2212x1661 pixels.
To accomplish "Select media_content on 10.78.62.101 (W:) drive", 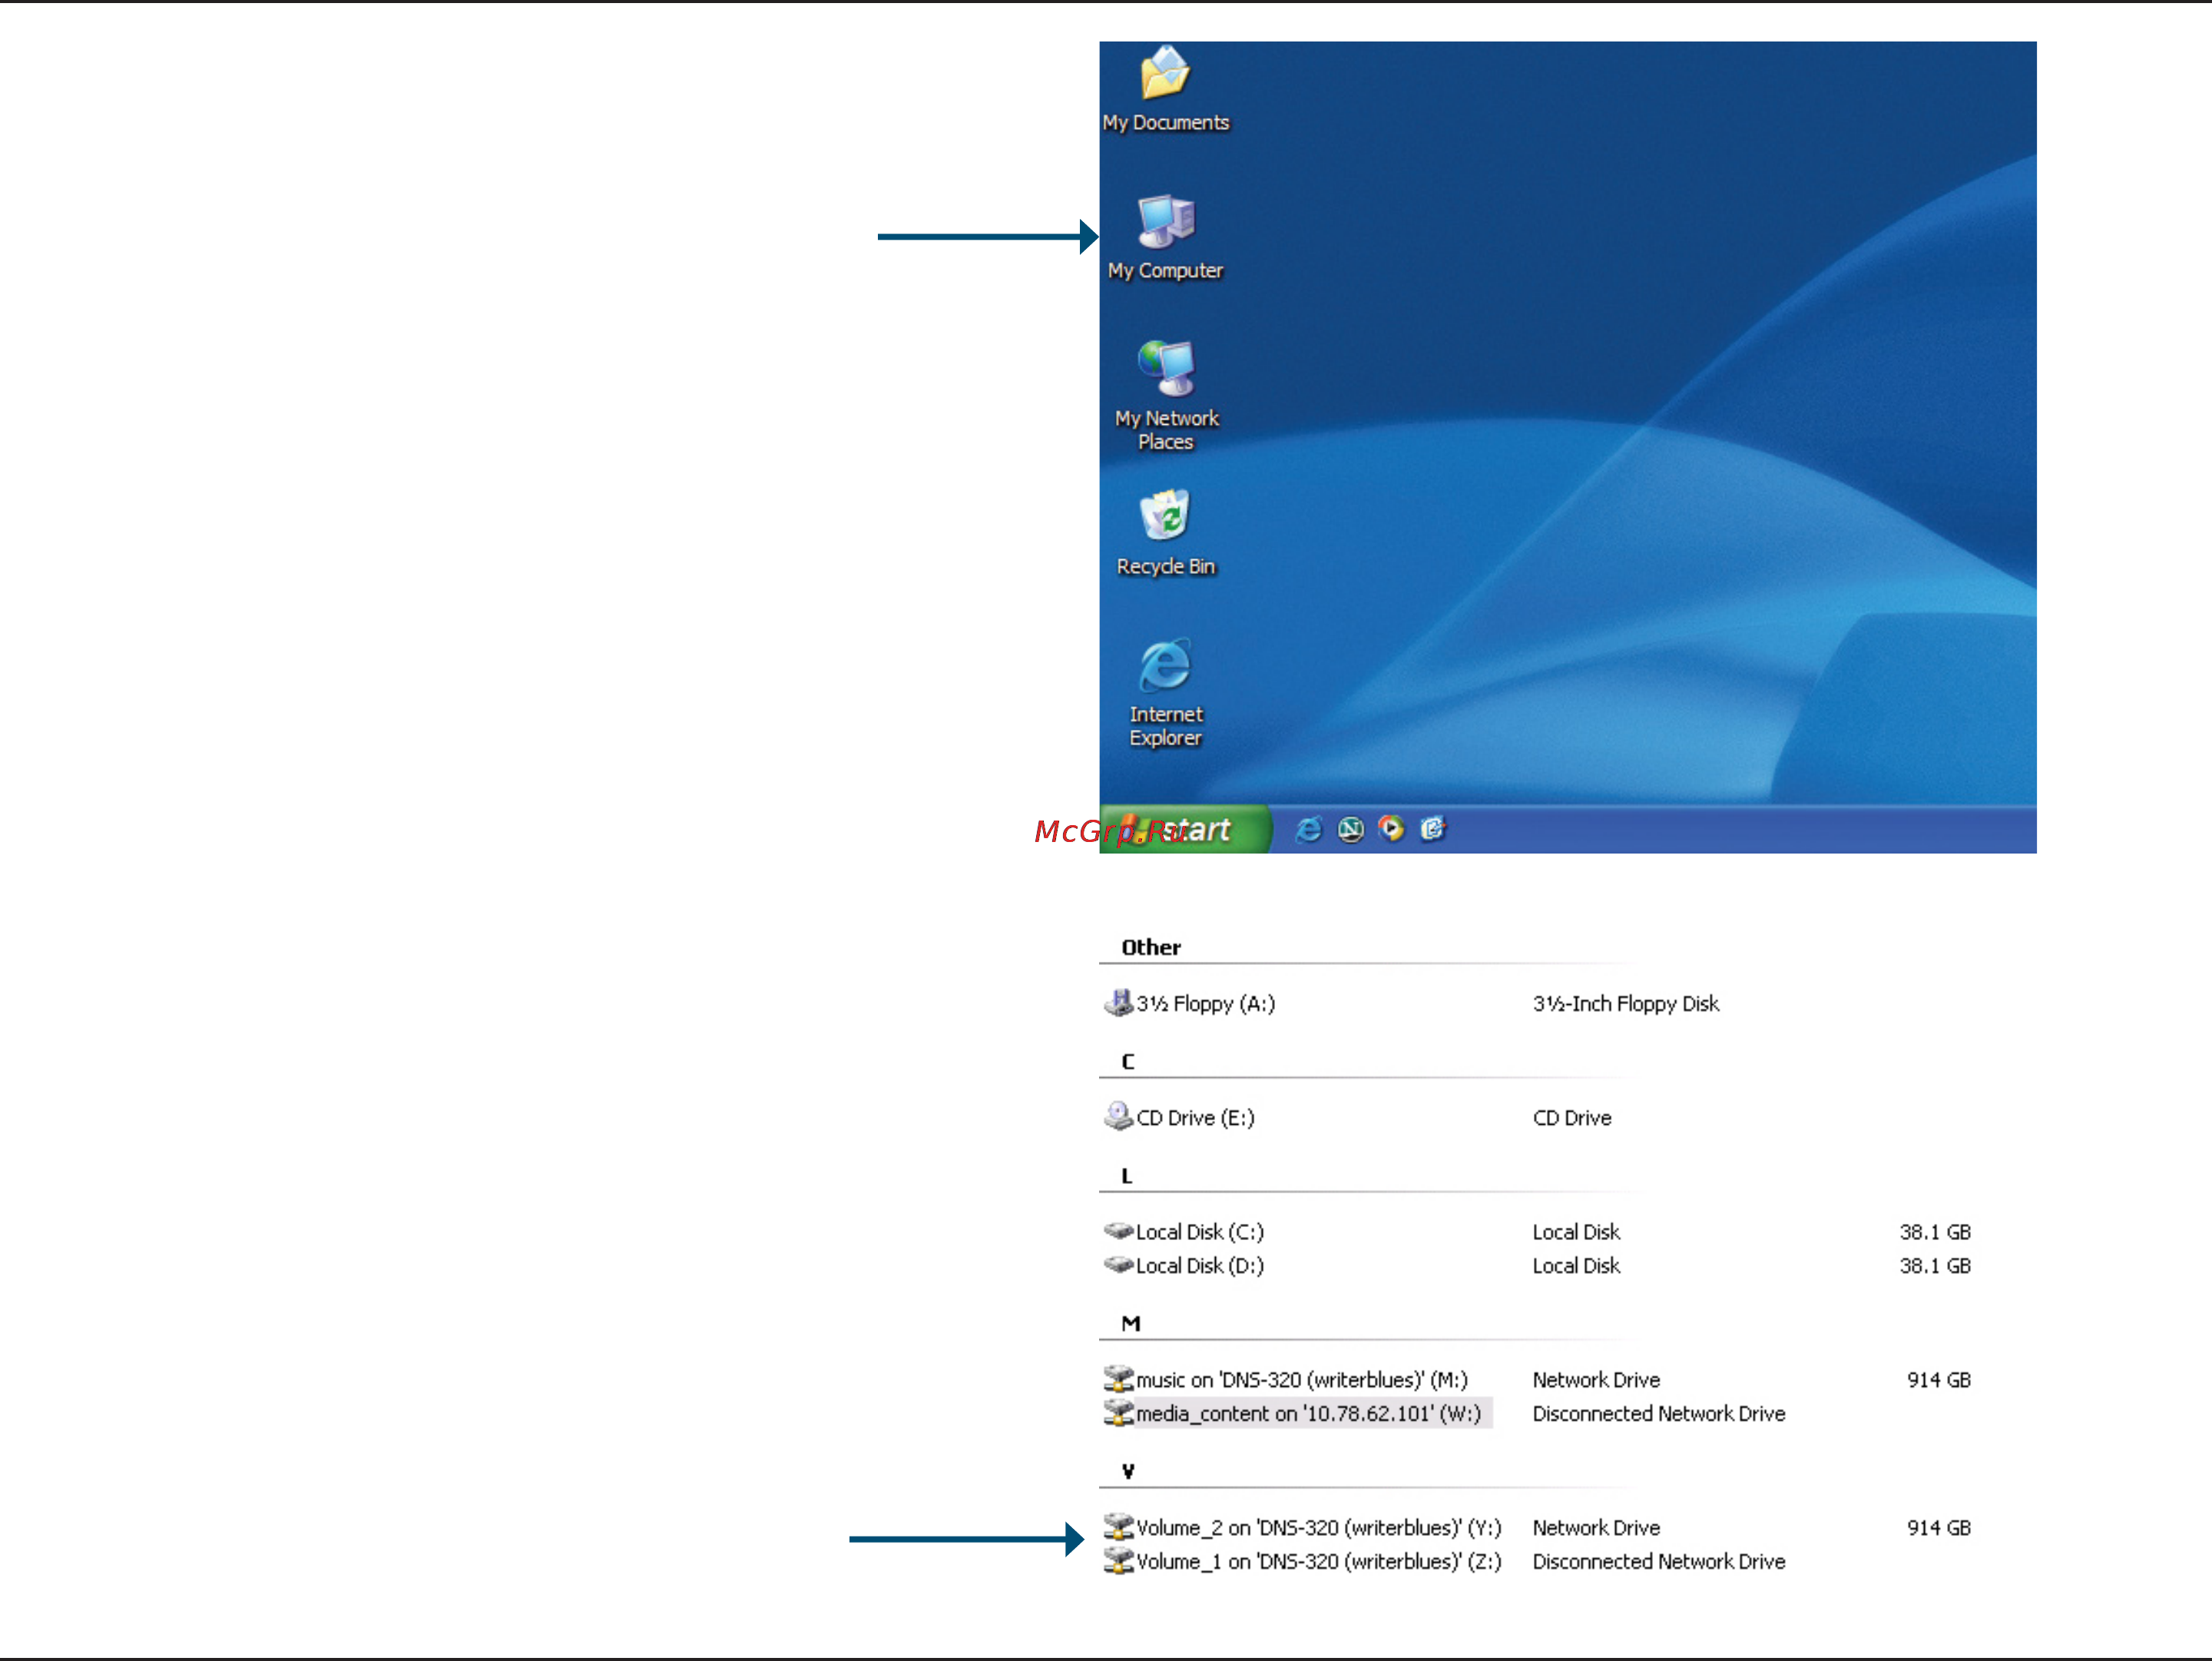I will tap(1297, 1413).
